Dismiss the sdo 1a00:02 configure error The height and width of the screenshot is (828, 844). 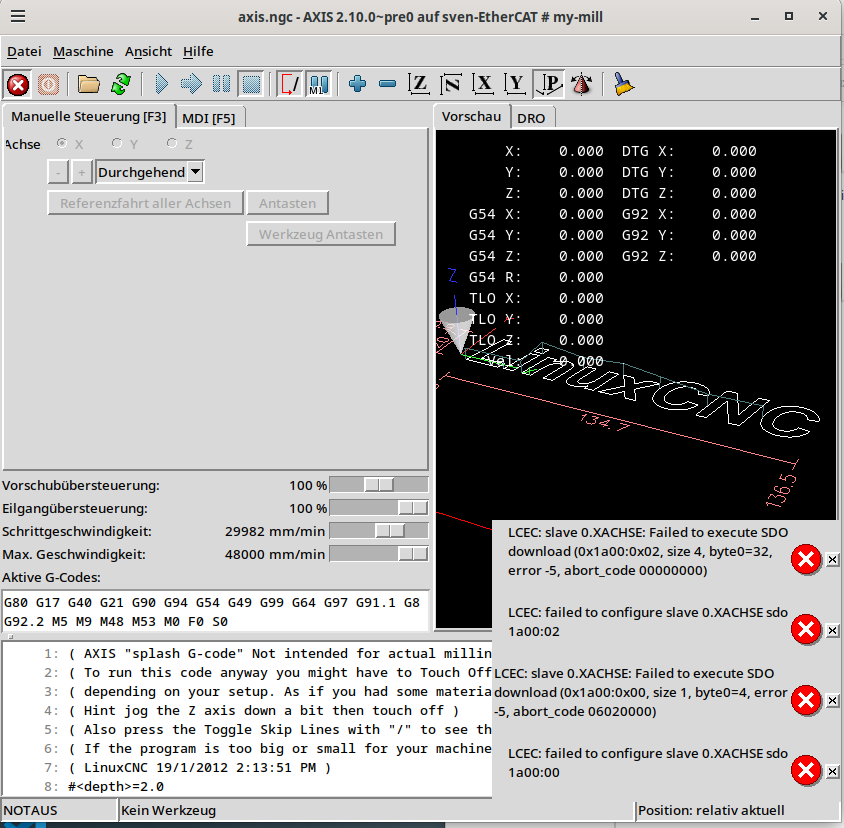pyautogui.click(x=832, y=630)
